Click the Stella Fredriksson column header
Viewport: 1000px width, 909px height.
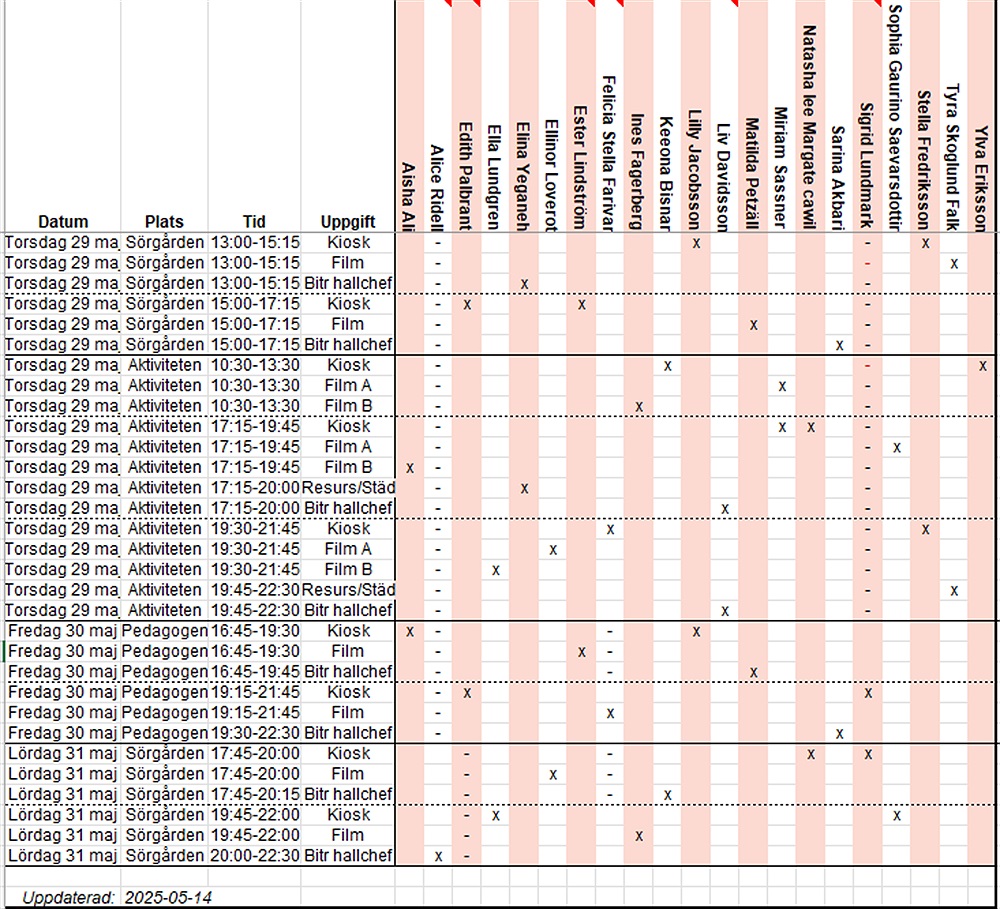tap(925, 159)
